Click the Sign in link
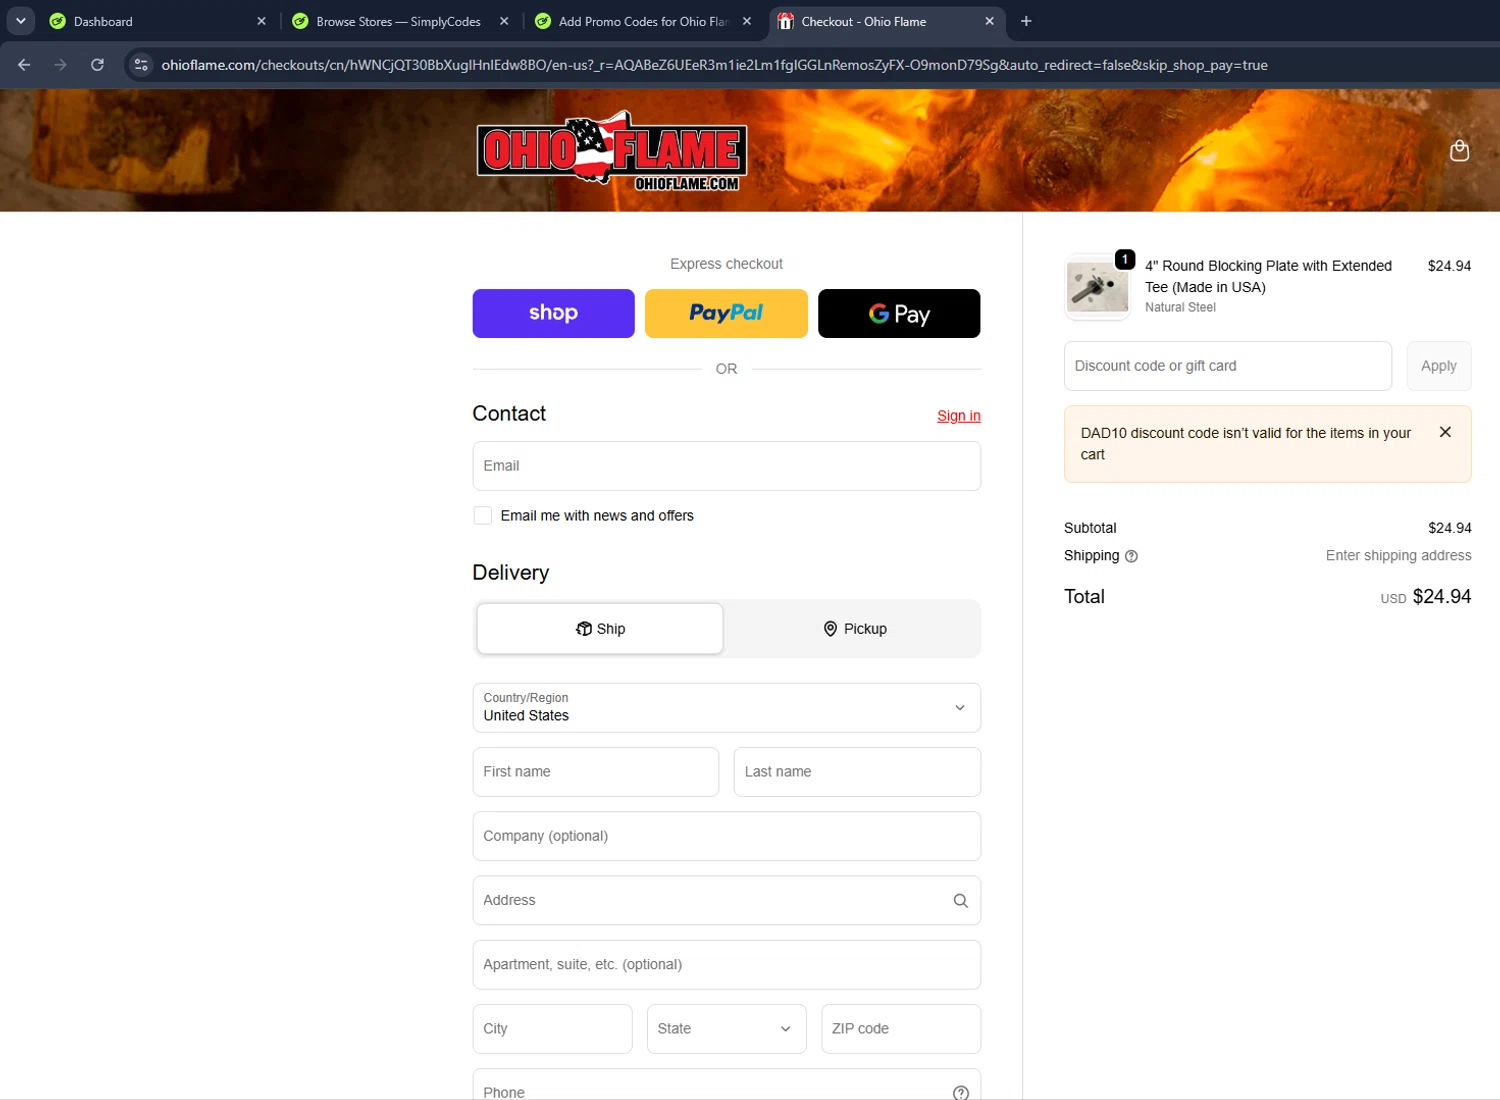1500x1100 pixels. (x=959, y=416)
